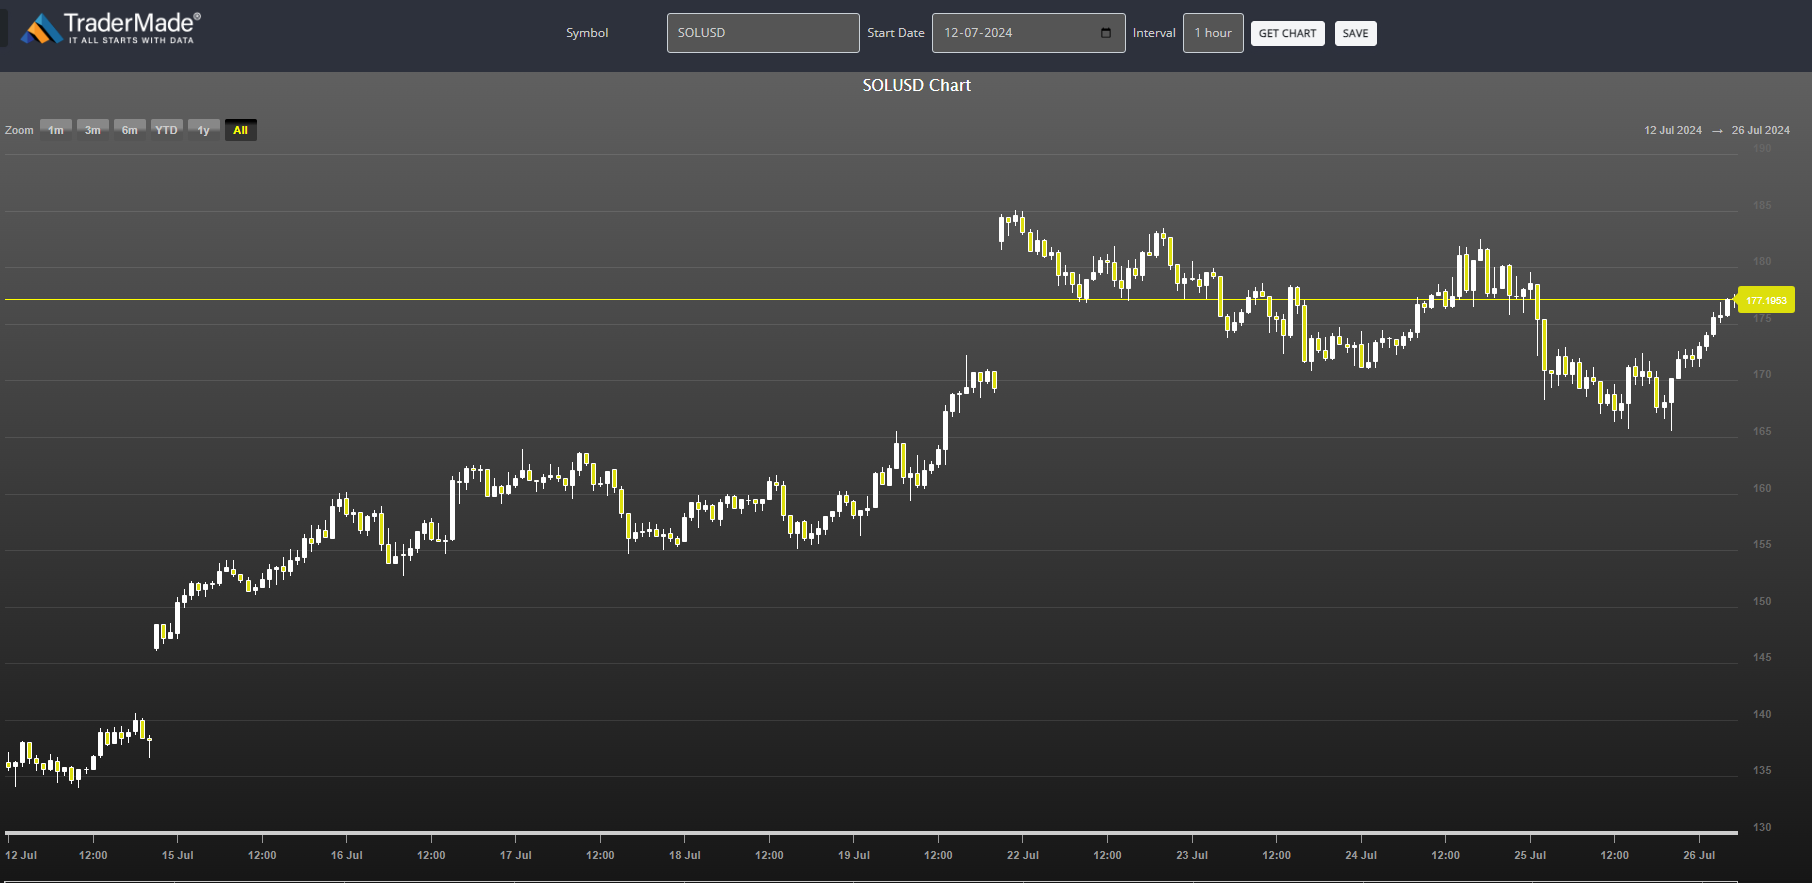Click the GET CHART button

click(x=1288, y=33)
